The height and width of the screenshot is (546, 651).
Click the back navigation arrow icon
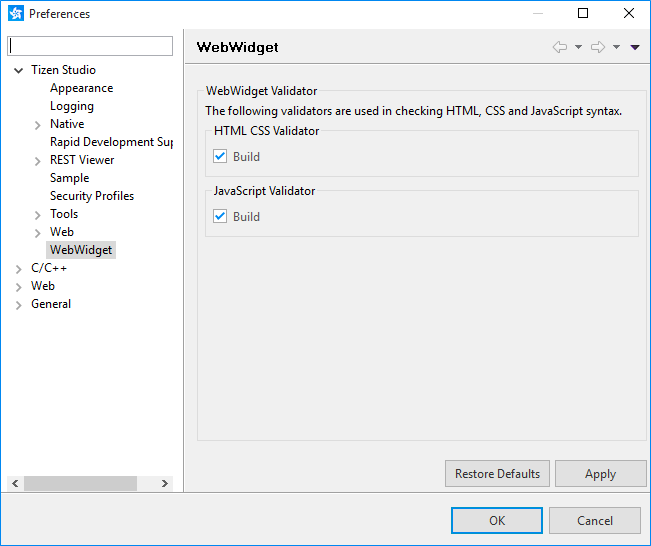coord(560,47)
